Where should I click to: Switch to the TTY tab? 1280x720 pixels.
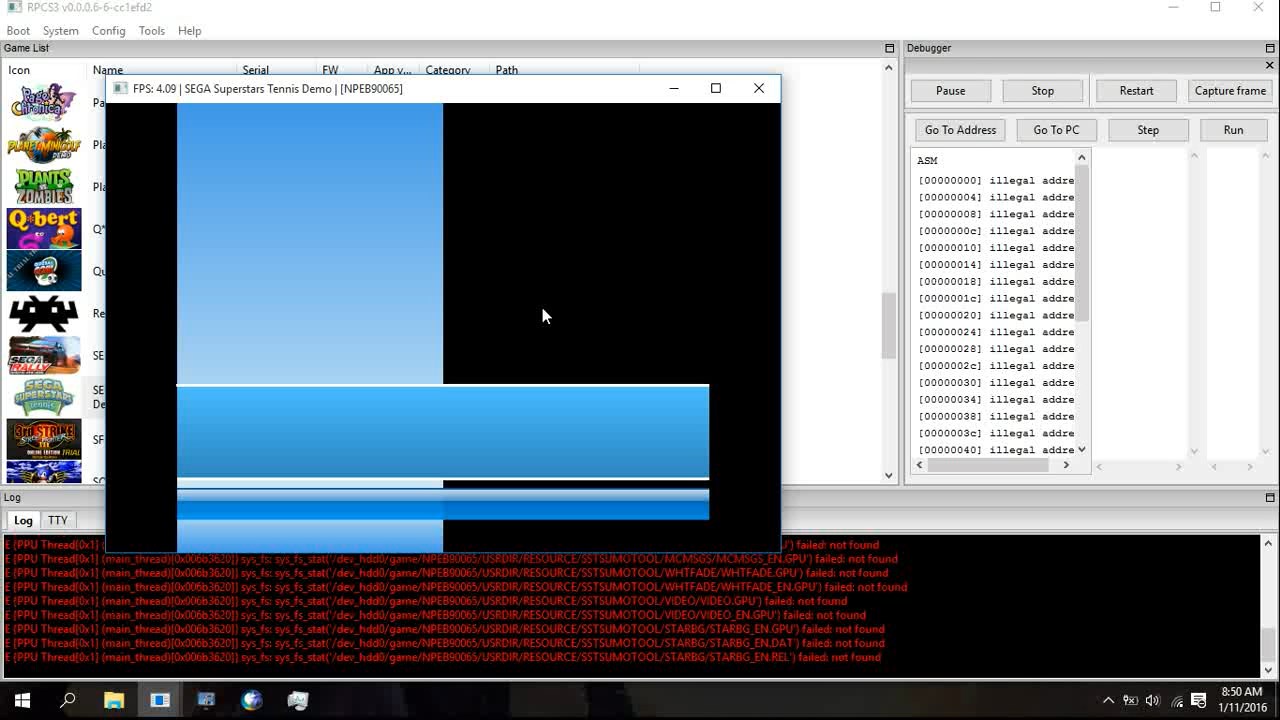click(58, 520)
